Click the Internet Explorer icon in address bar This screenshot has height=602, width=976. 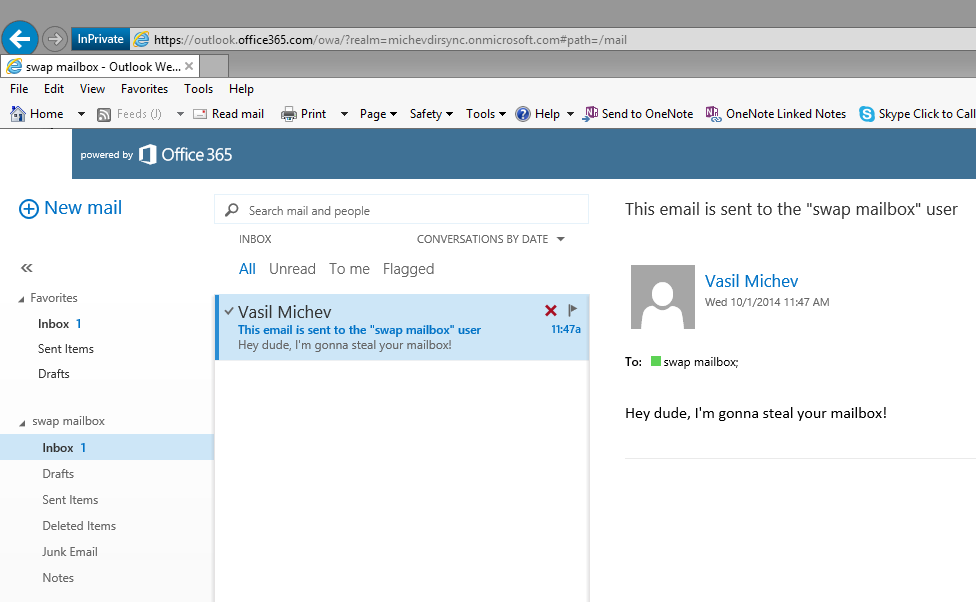(142, 39)
